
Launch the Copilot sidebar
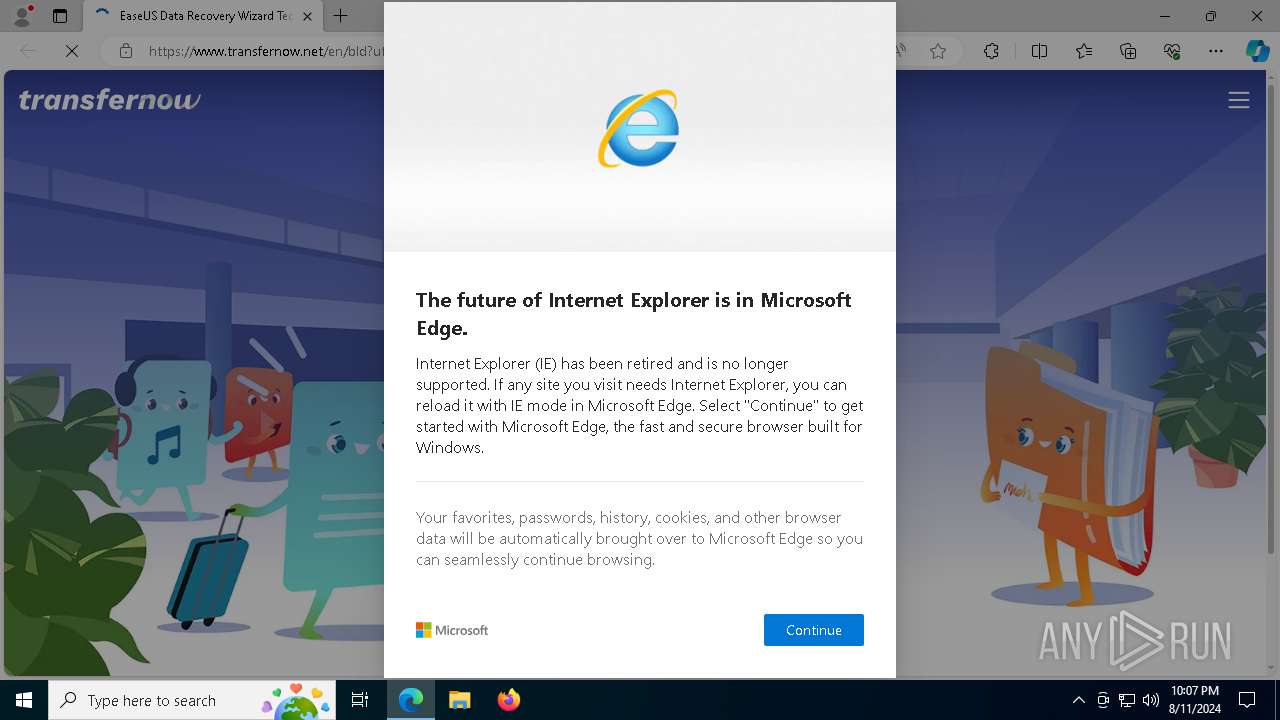click(1257, 51)
